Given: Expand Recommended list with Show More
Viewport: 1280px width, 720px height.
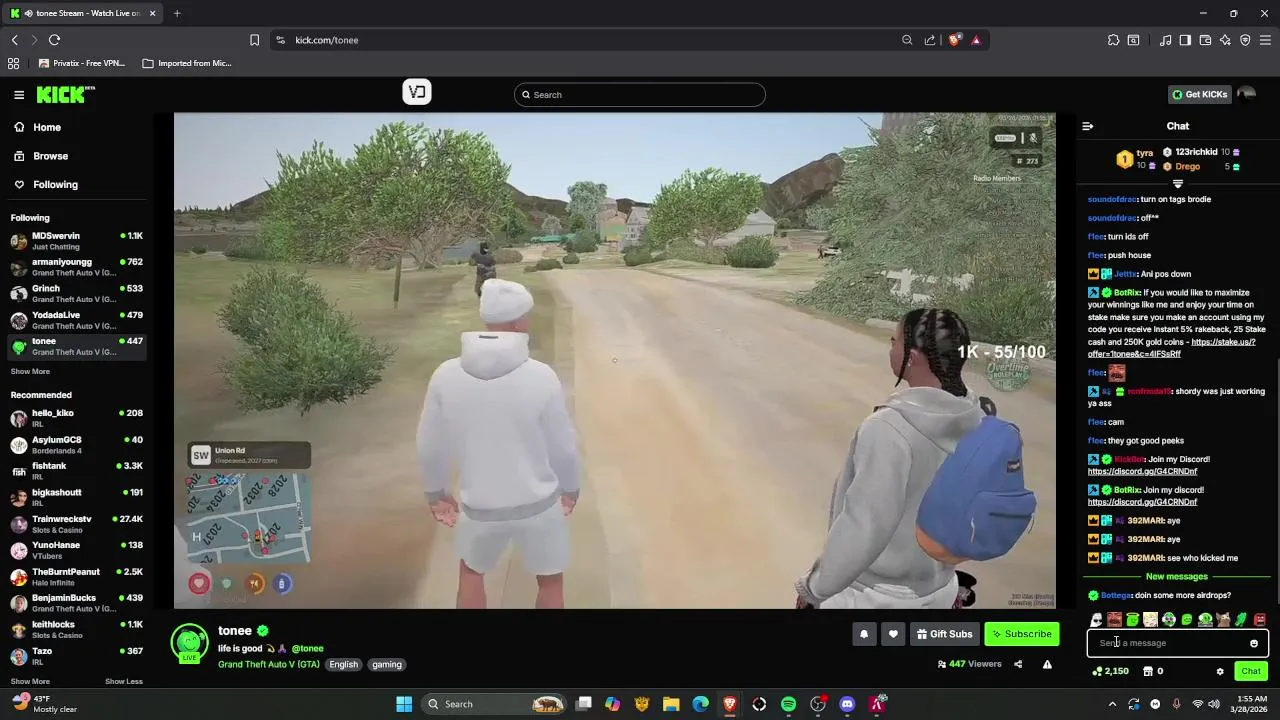Looking at the screenshot, I should point(30,681).
